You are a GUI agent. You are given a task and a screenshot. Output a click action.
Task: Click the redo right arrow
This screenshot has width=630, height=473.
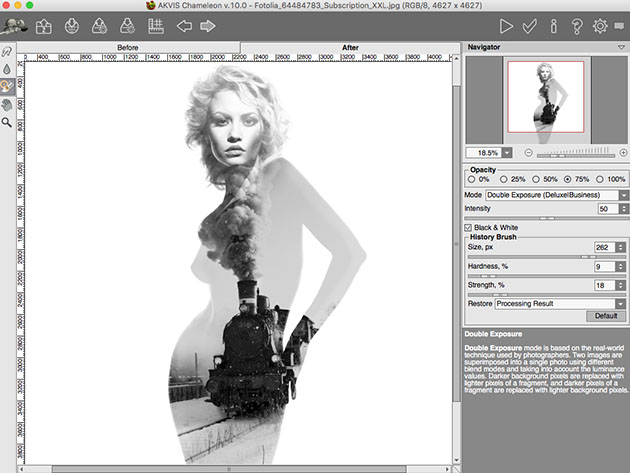click(208, 26)
